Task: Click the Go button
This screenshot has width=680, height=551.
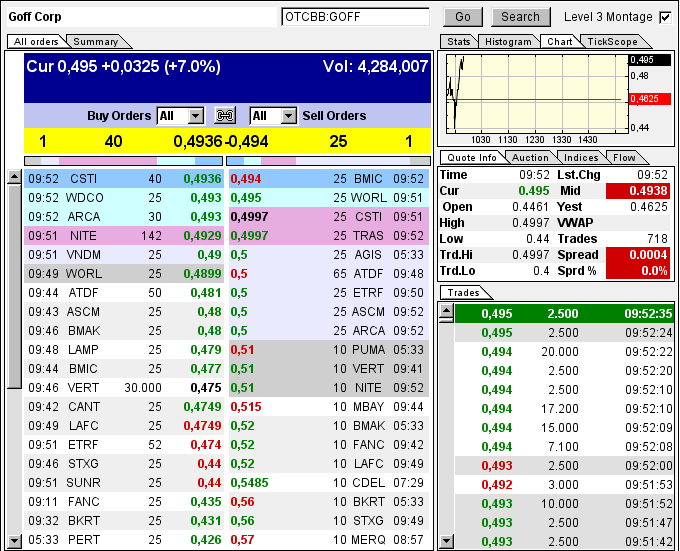Action: 463,17
